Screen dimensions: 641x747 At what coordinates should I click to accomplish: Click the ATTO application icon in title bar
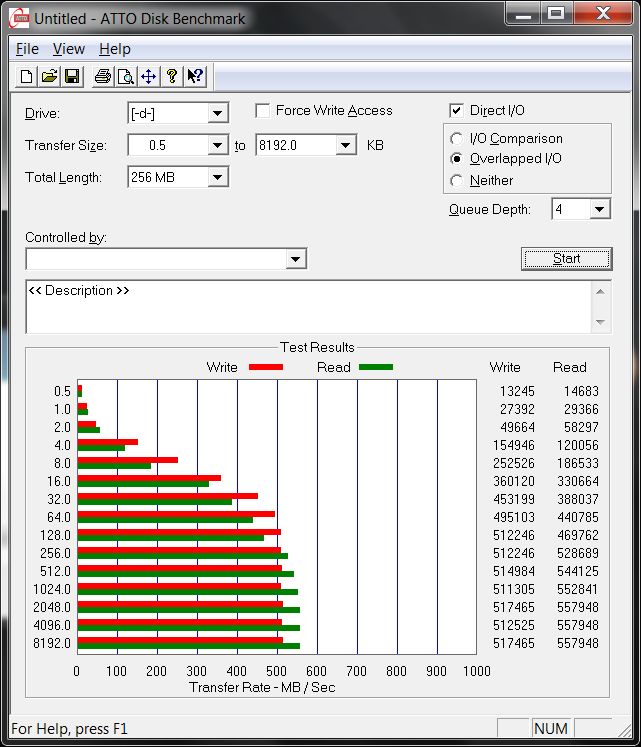[20, 19]
